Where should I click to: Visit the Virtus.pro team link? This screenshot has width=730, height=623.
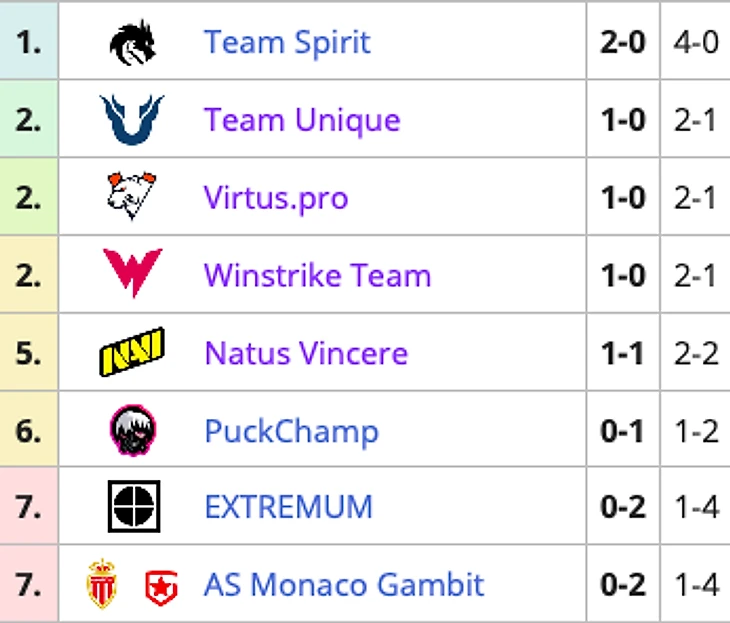point(276,198)
